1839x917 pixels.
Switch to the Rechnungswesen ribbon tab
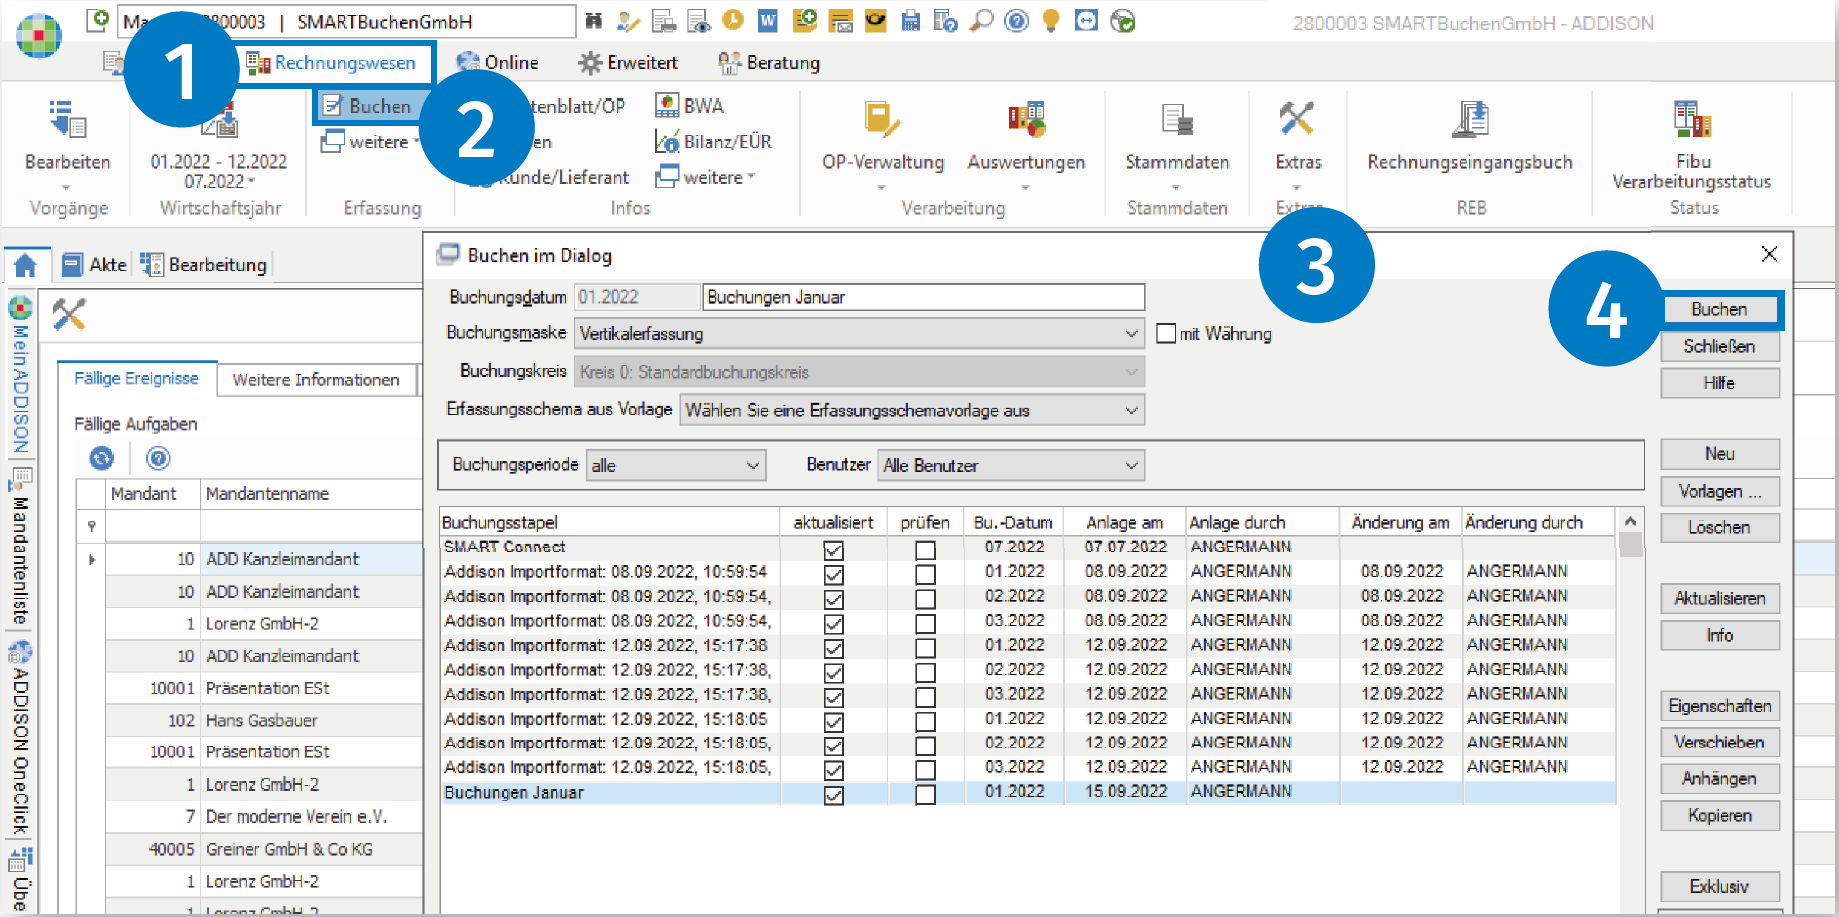[331, 63]
